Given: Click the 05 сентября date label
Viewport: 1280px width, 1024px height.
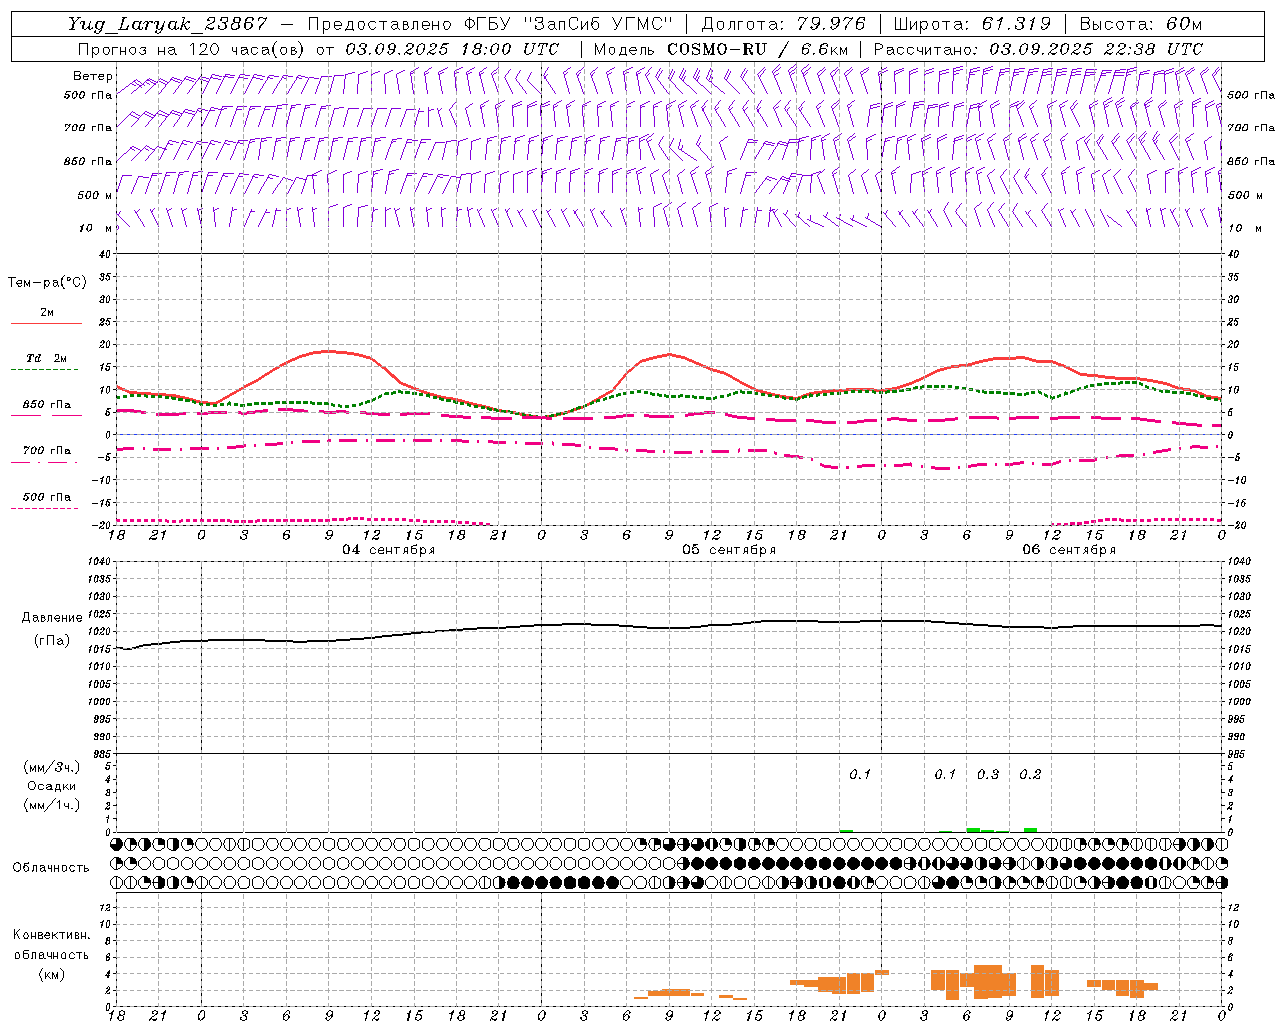Looking at the screenshot, I should pyautogui.click(x=729, y=550).
